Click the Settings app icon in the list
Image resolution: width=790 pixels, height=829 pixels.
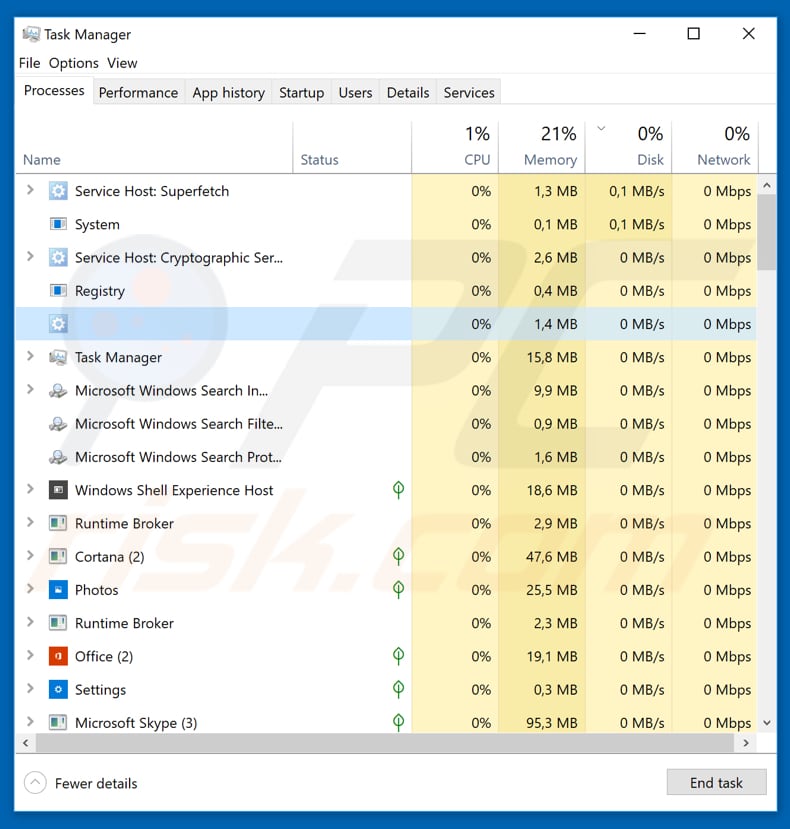pos(58,689)
